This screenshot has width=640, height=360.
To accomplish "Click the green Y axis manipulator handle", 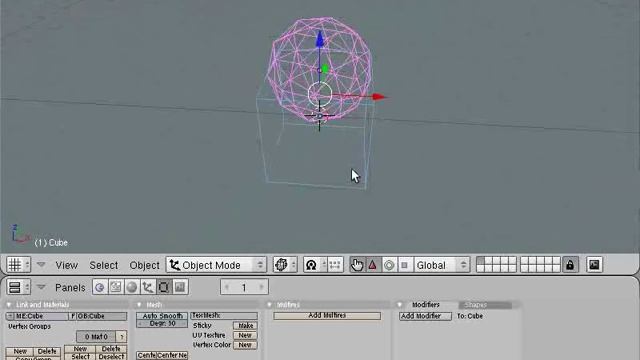I will point(325,69).
